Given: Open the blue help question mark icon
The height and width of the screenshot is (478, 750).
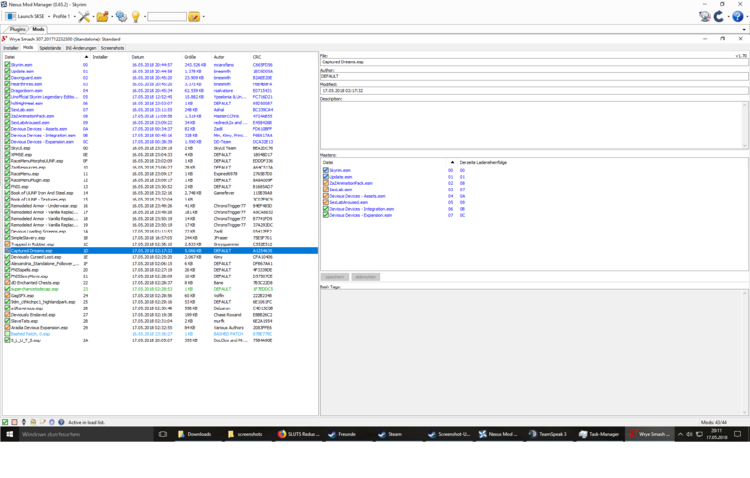Looking at the screenshot, I should click(x=738, y=16).
